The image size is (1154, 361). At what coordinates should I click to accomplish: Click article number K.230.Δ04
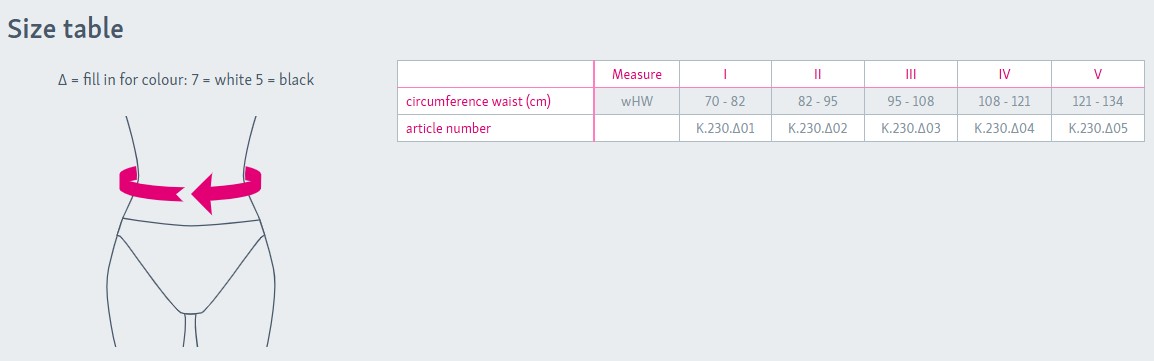tap(1004, 129)
